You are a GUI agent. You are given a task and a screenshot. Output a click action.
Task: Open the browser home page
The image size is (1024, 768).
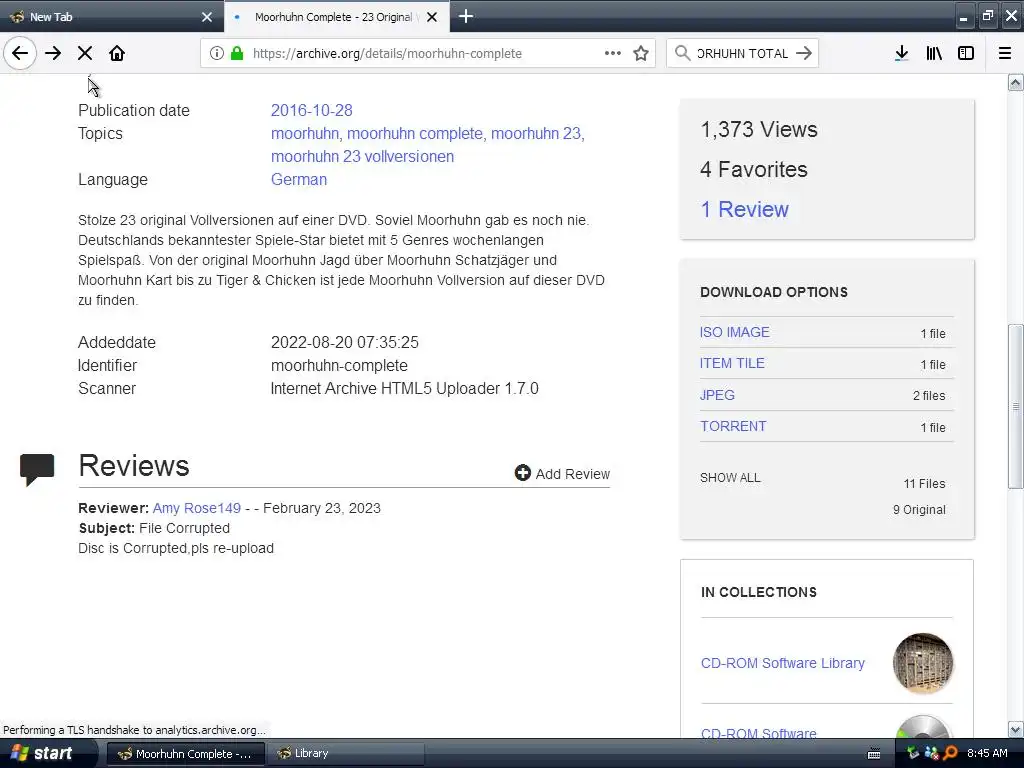(117, 53)
